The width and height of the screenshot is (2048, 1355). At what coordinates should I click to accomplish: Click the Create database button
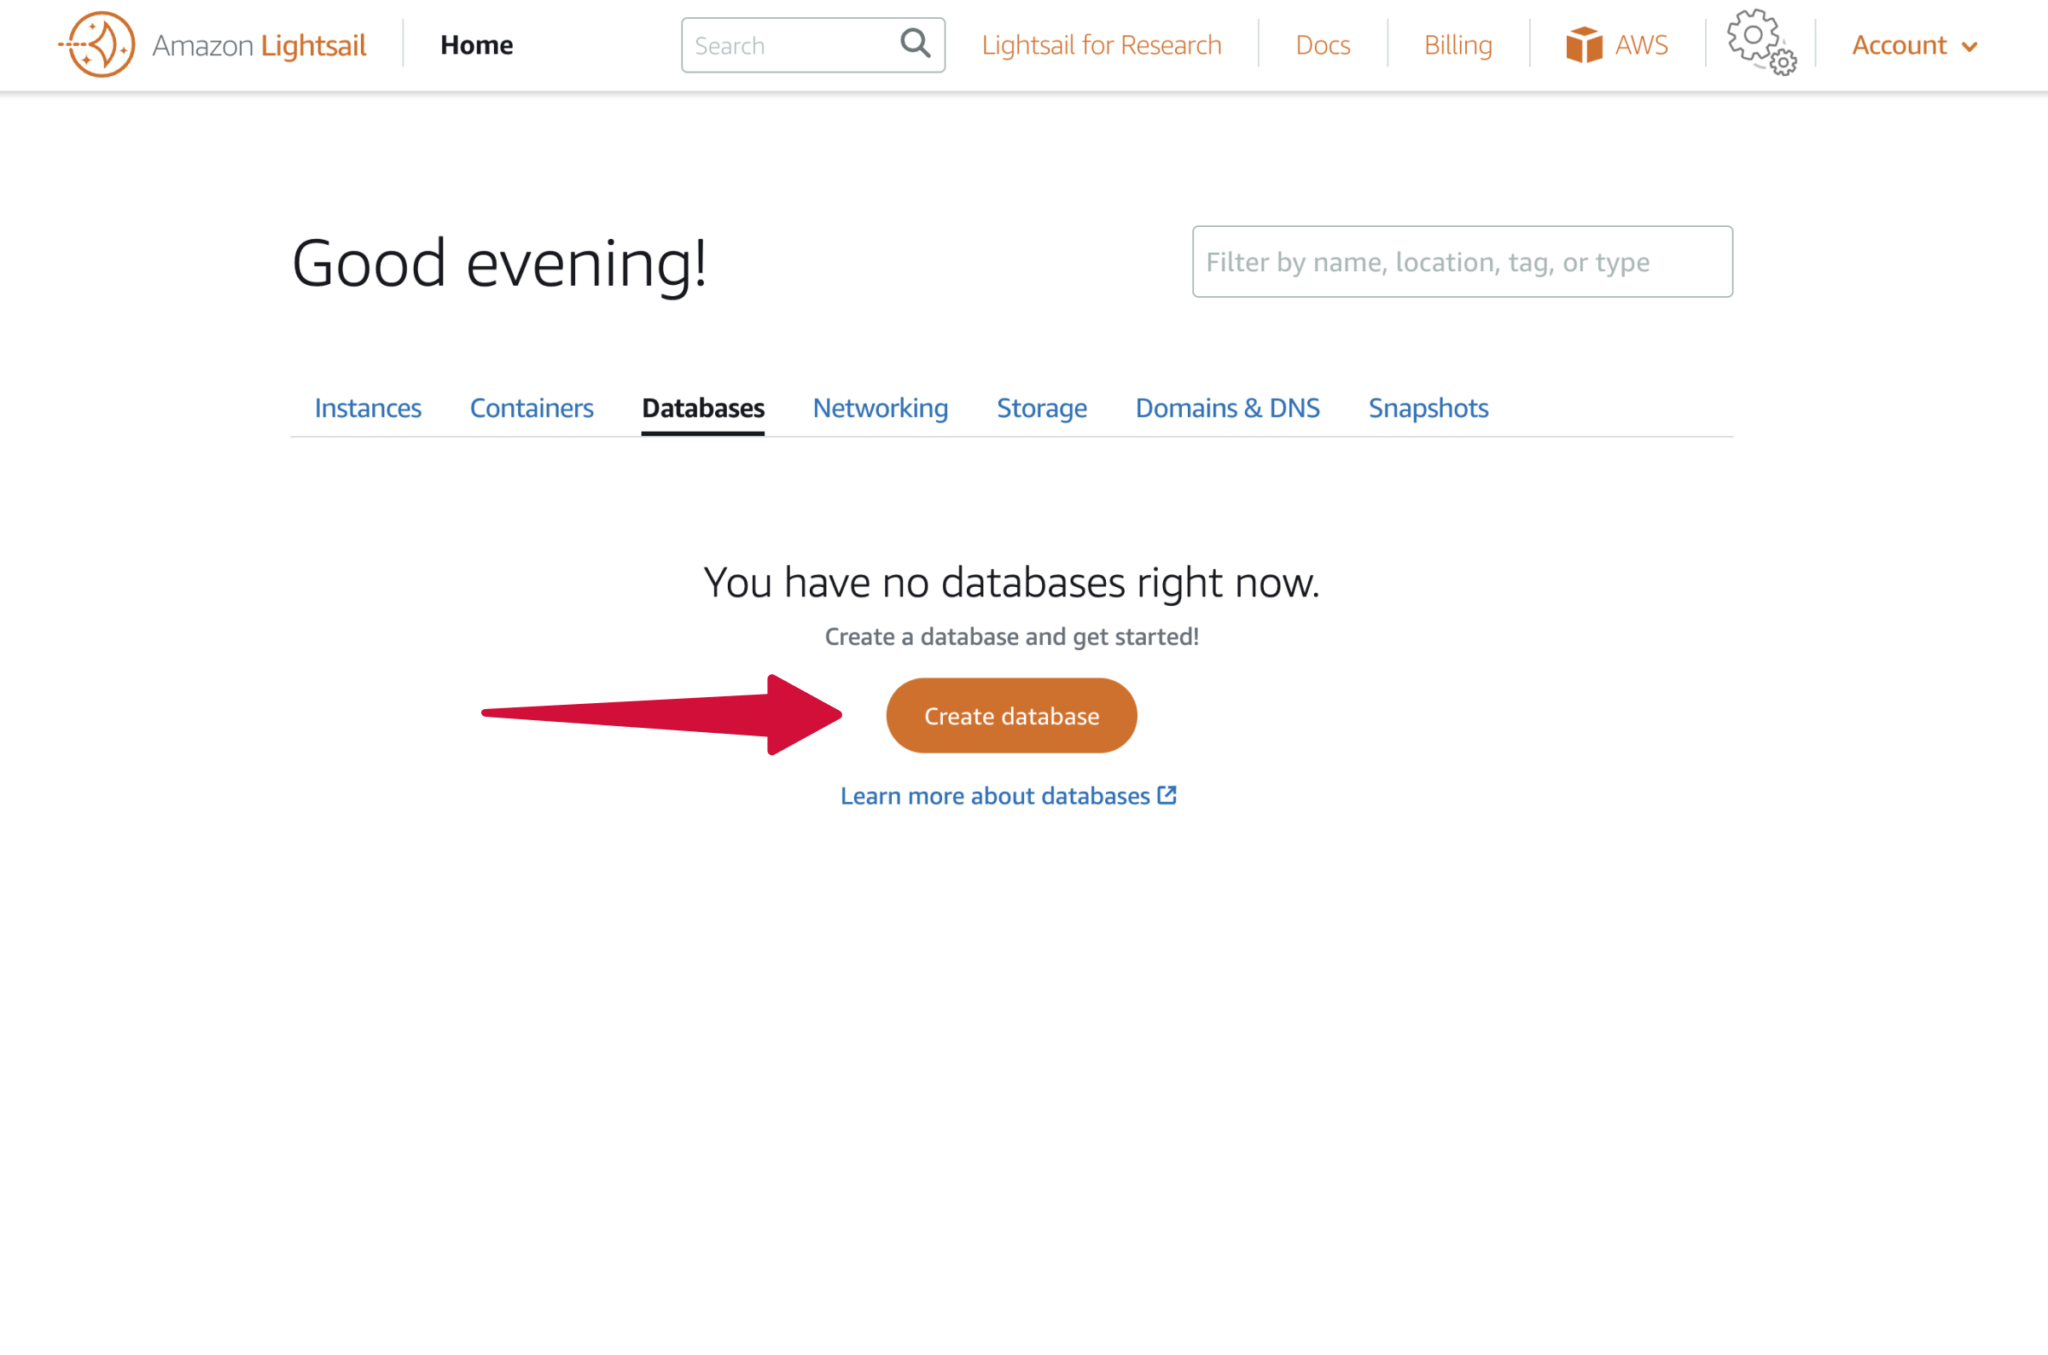[x=1010, y=715]
